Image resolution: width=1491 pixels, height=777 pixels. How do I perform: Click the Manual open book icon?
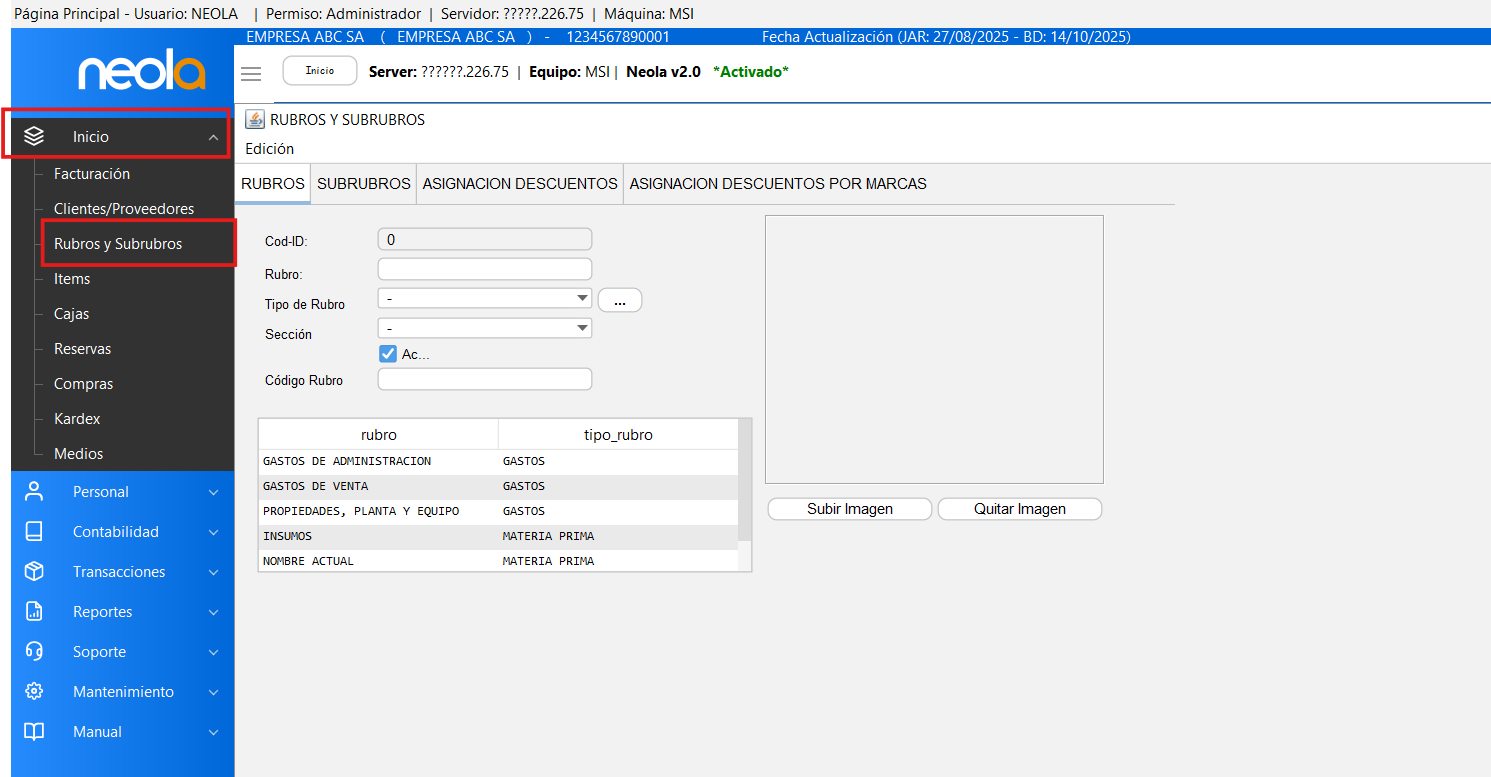(x=34, y=731)
